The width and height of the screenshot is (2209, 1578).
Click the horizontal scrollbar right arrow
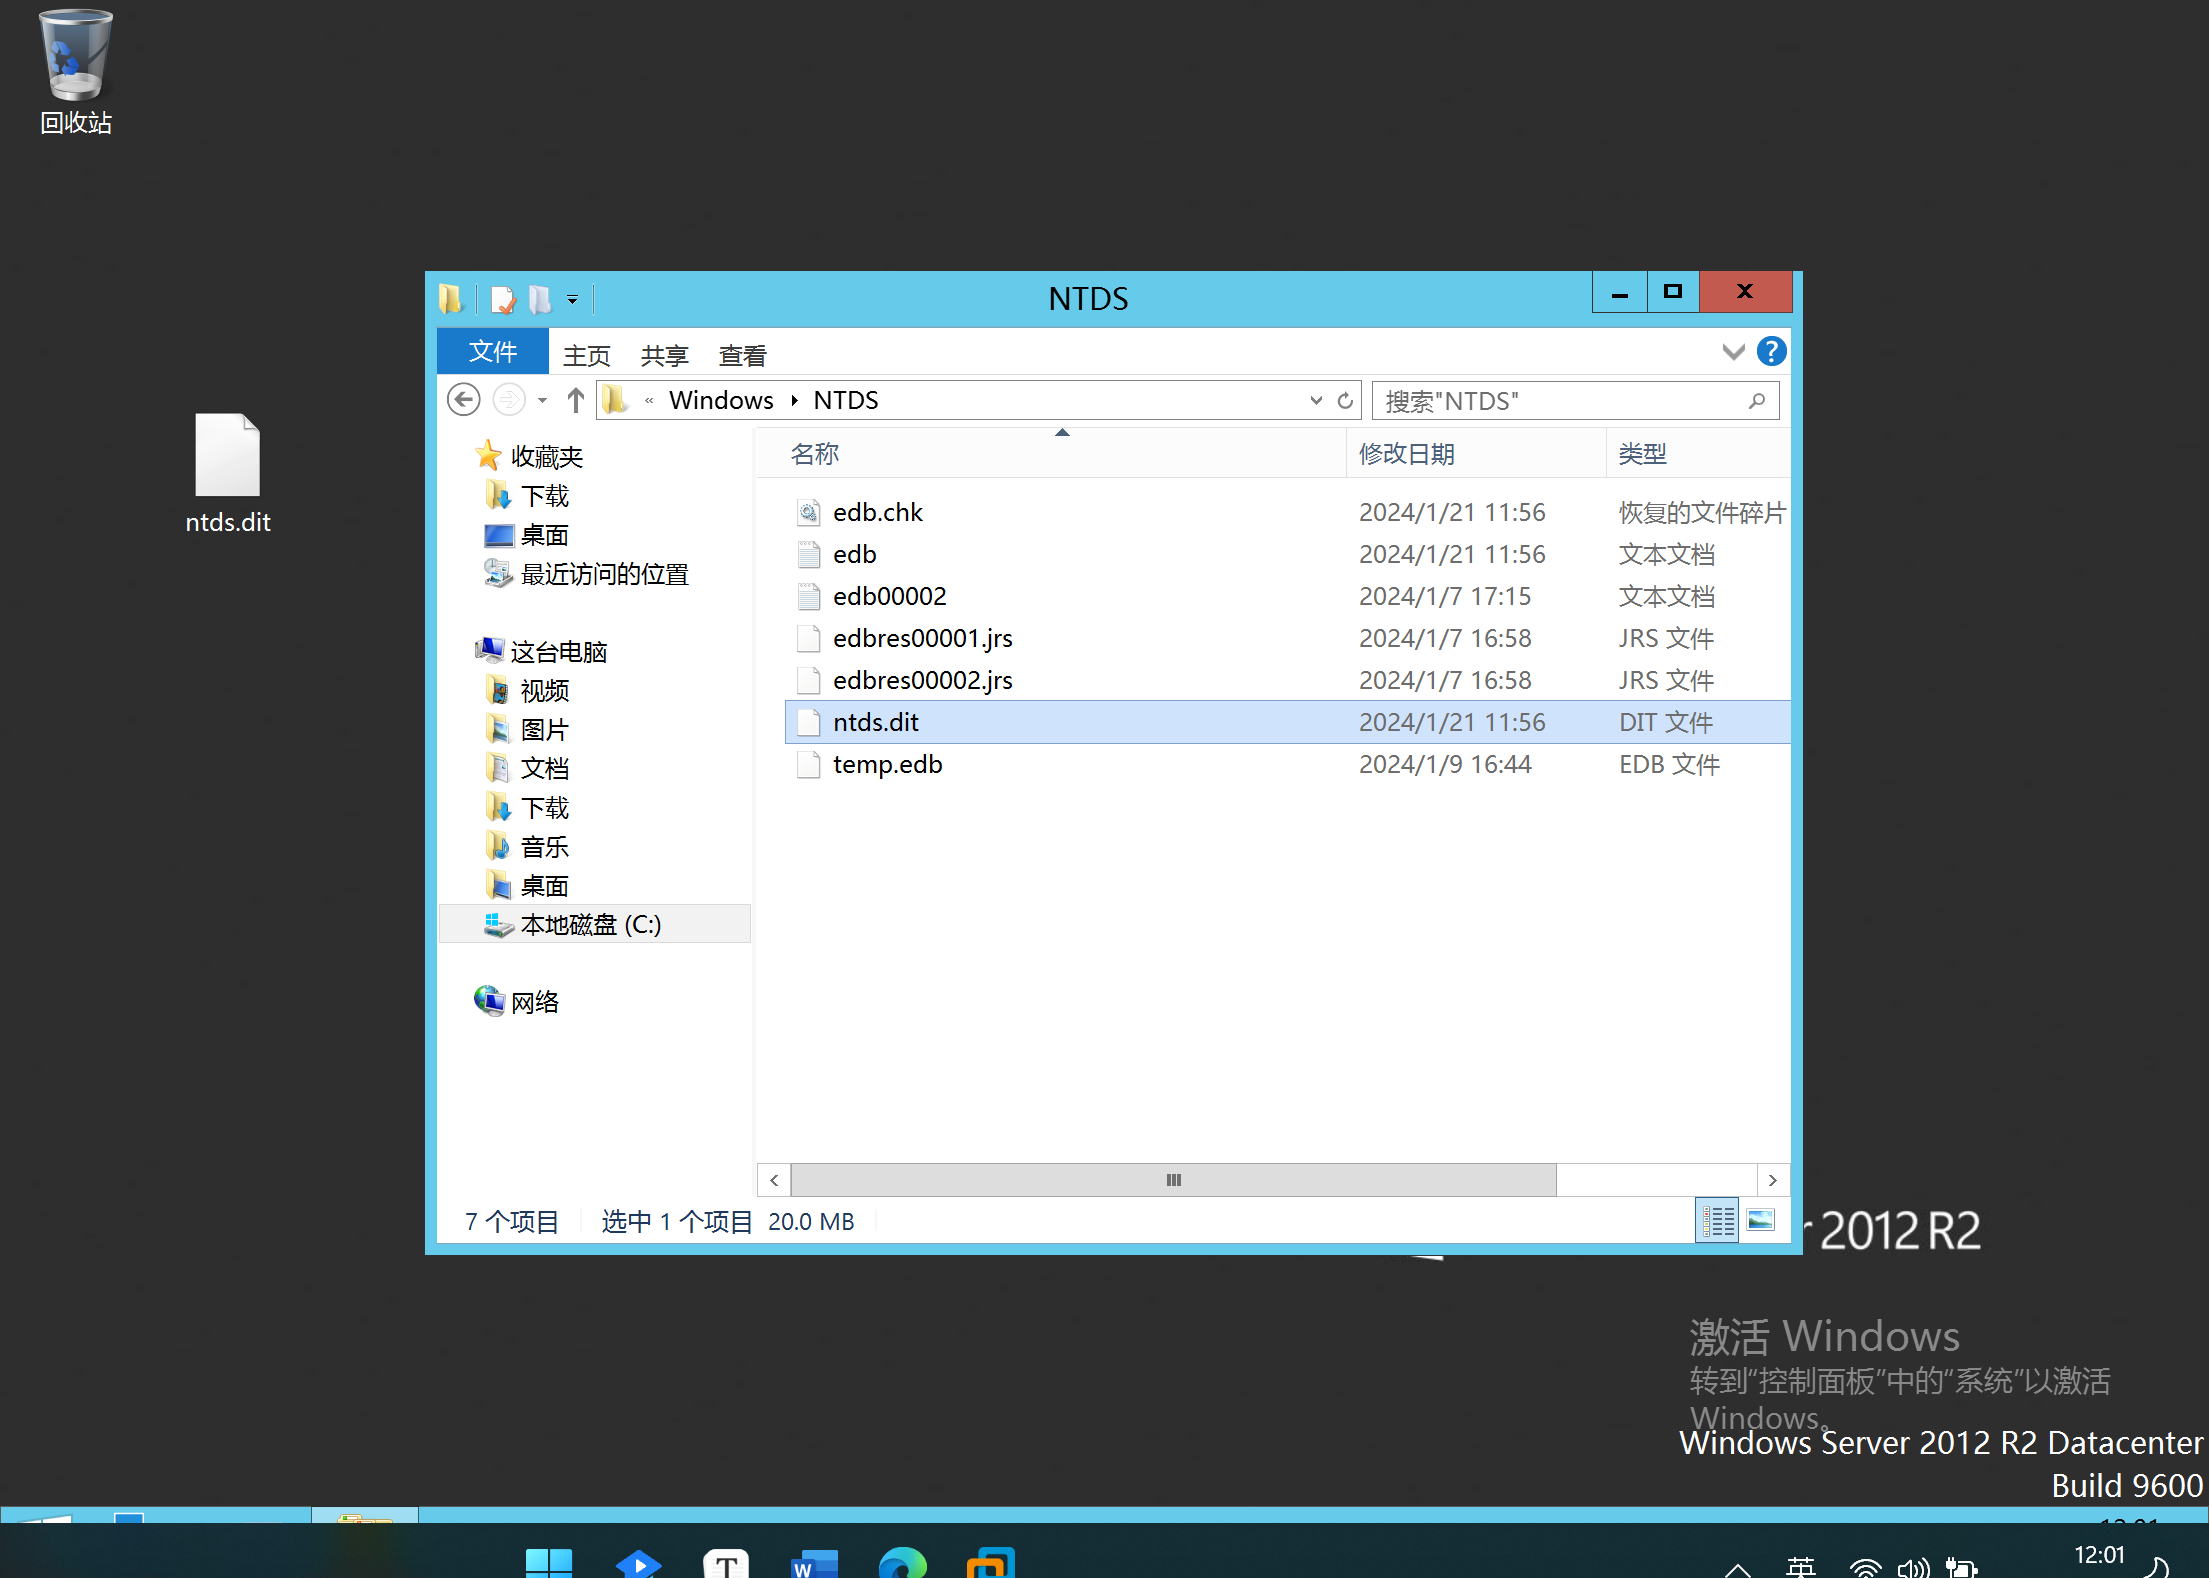[1772, 1180]
